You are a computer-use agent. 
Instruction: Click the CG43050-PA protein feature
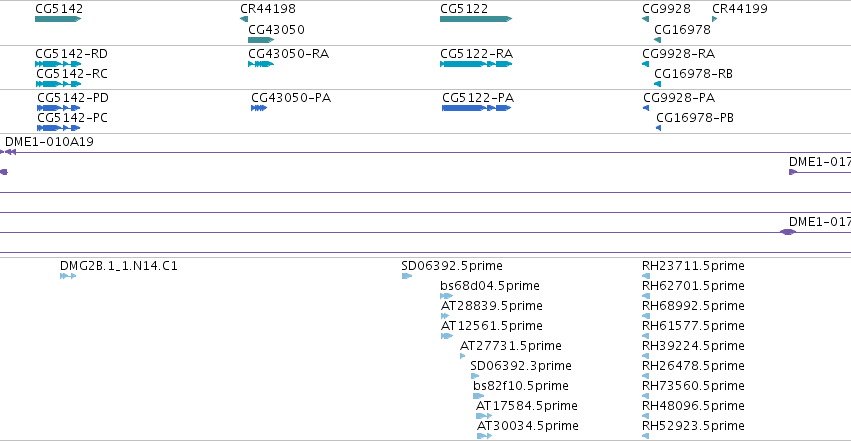[259, 108]
